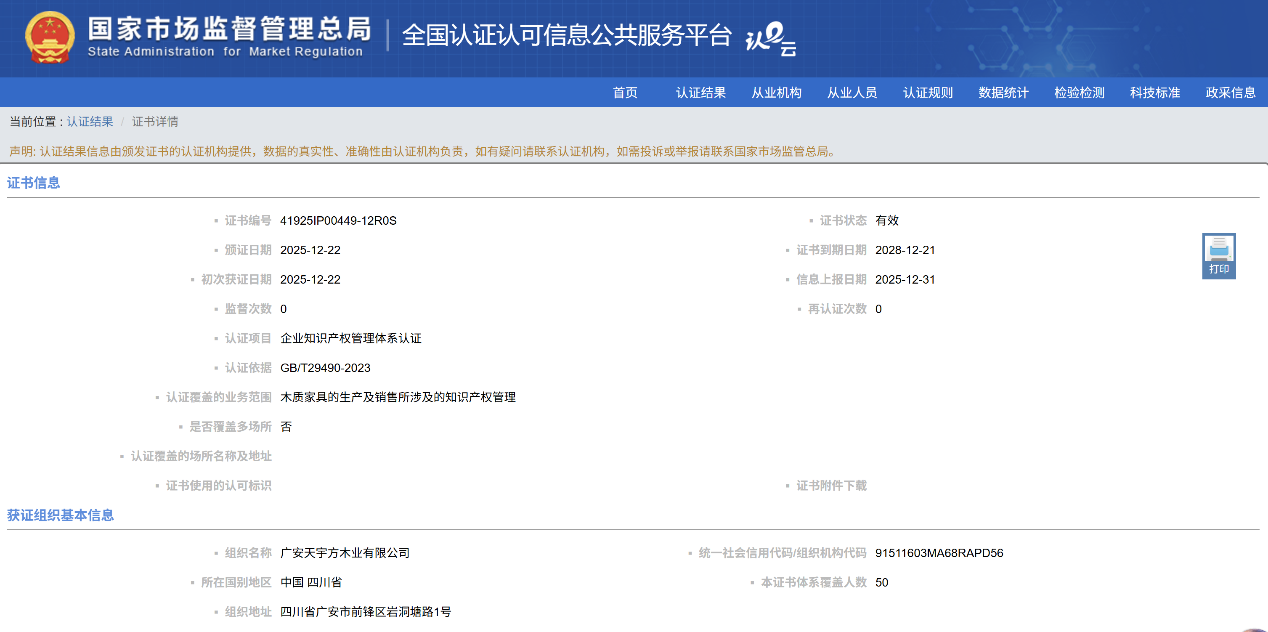
Task: Open the 认证规则 menu item
Action: tap(928, 92)
